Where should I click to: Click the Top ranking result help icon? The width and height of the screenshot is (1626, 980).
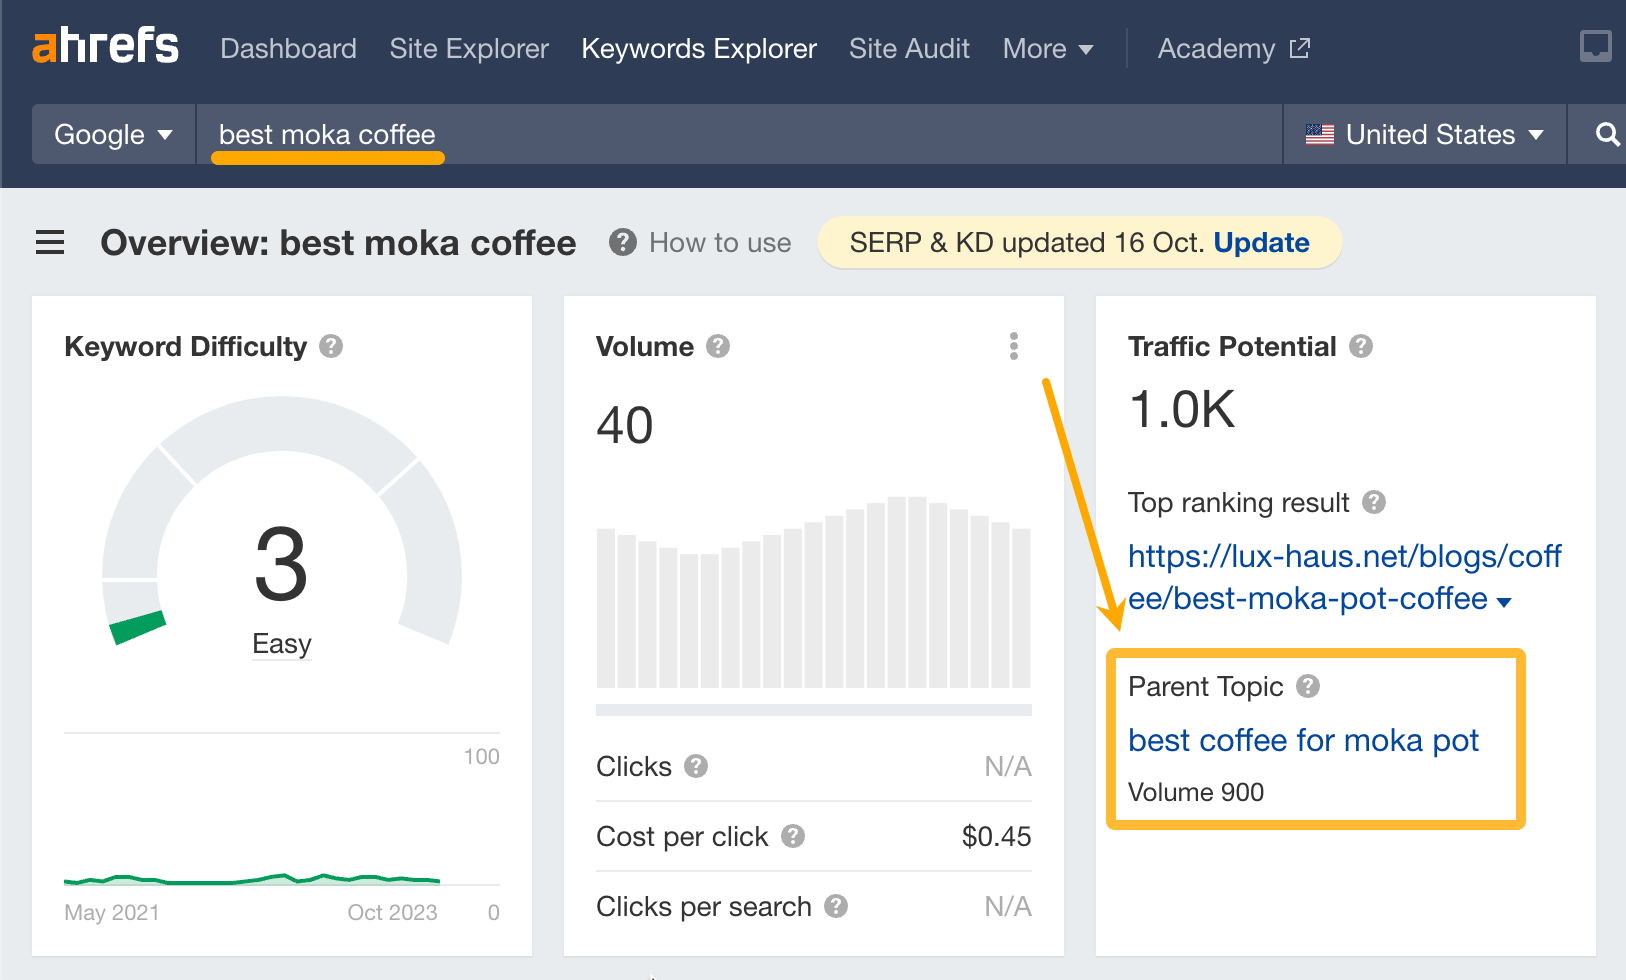tap(1374, 502)
